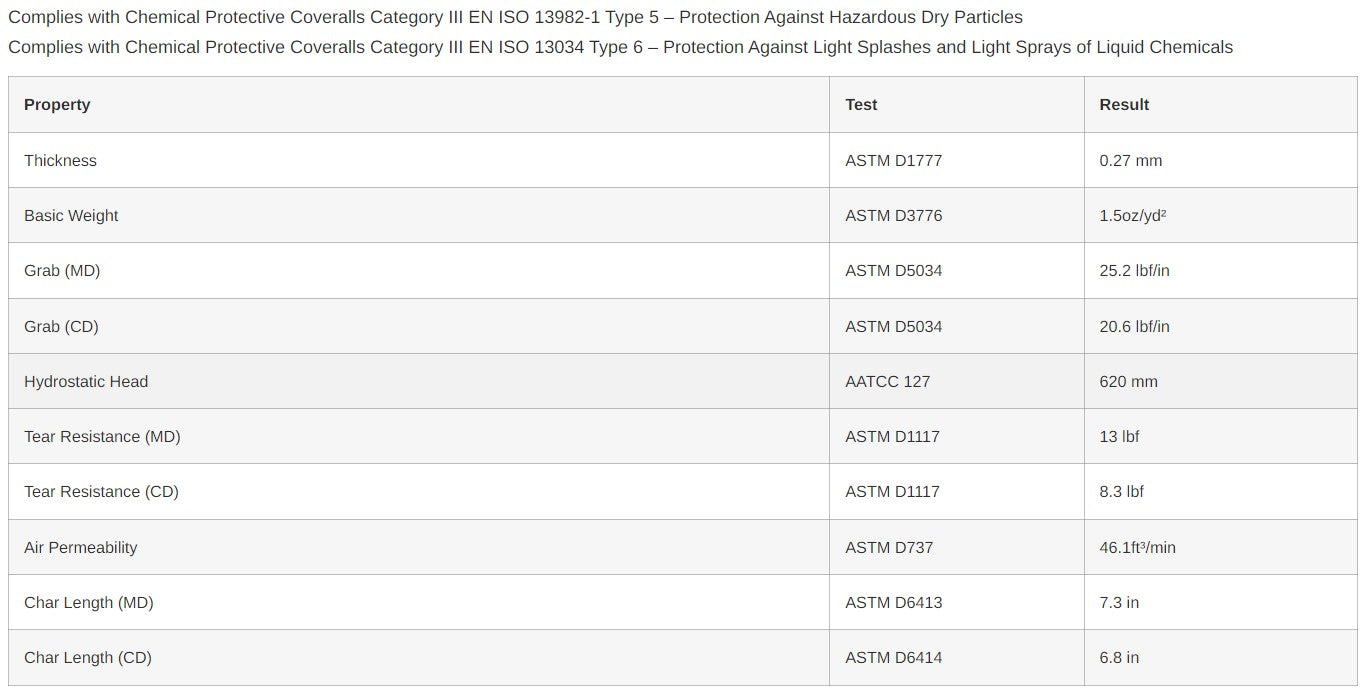Viewport: 1370px width, 695px height.
Task: Select the Char Length (MD) cell
Action: 88,603
